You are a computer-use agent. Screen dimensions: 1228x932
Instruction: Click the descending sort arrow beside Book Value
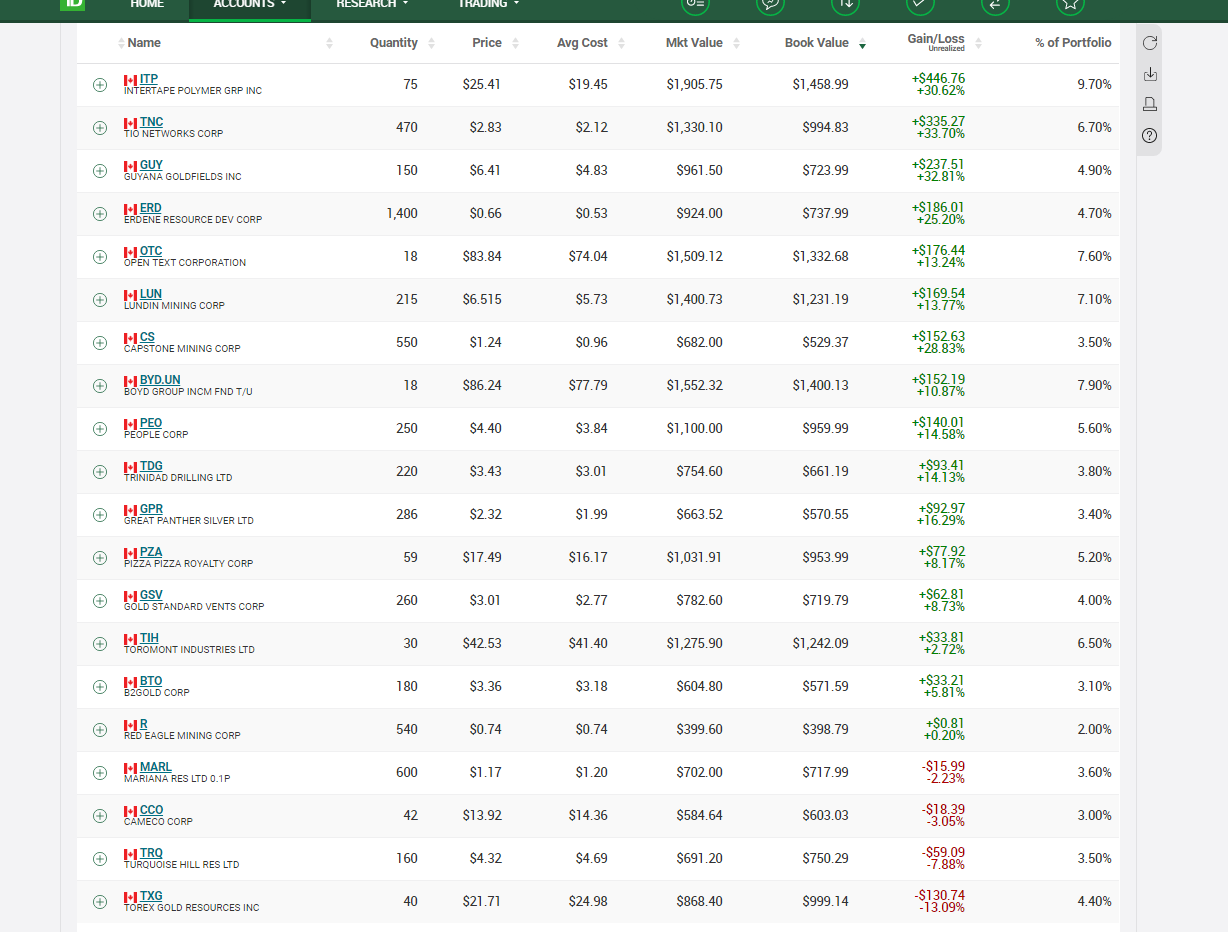pos(862,46)
